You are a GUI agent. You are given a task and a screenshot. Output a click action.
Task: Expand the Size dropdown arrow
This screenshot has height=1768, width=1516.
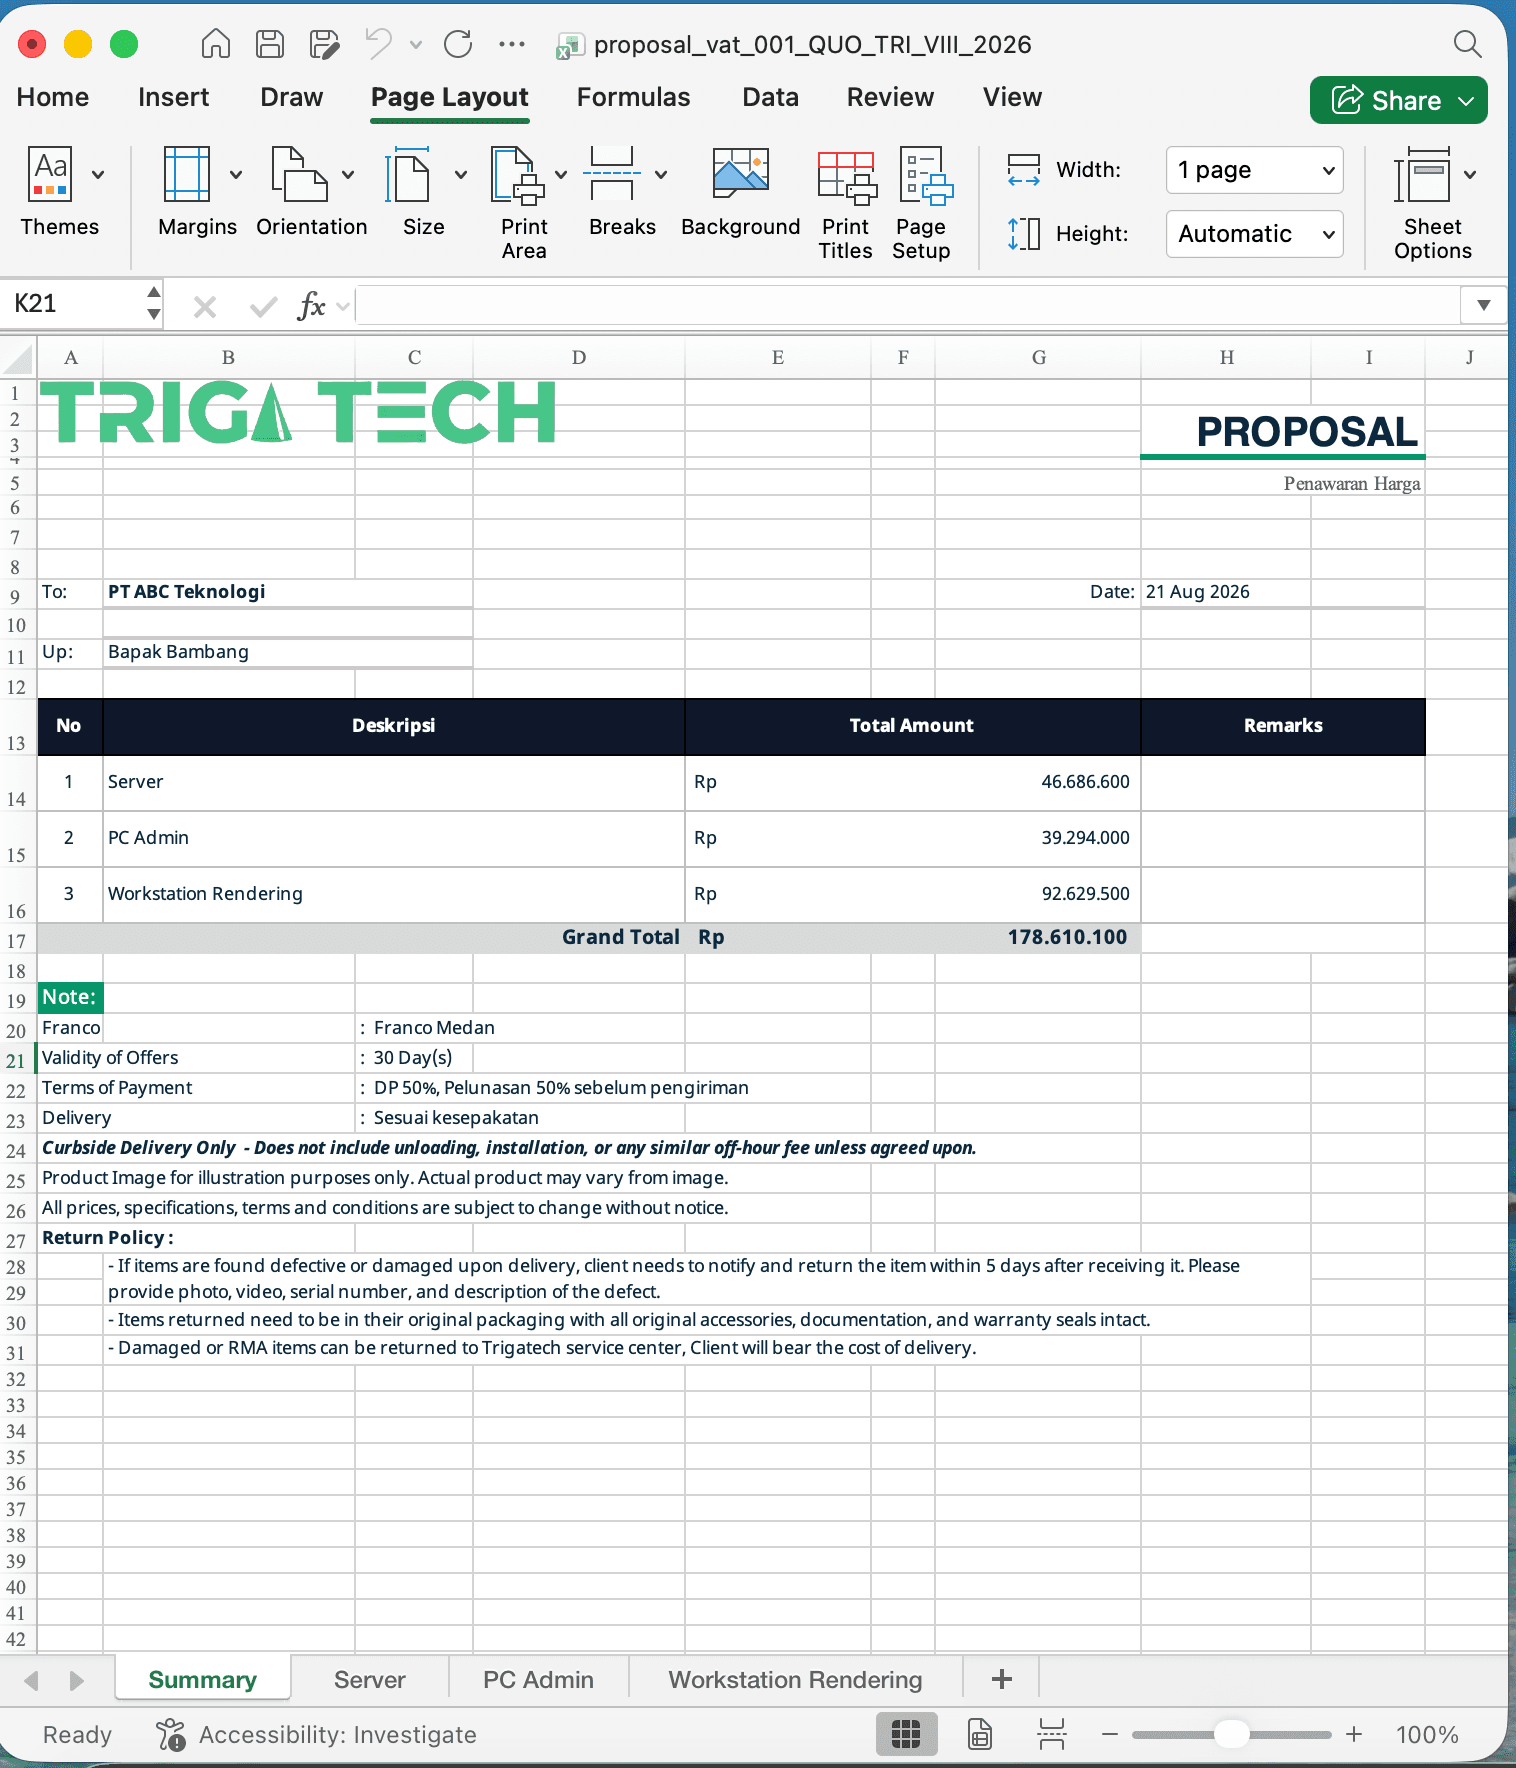click(461, 175)
